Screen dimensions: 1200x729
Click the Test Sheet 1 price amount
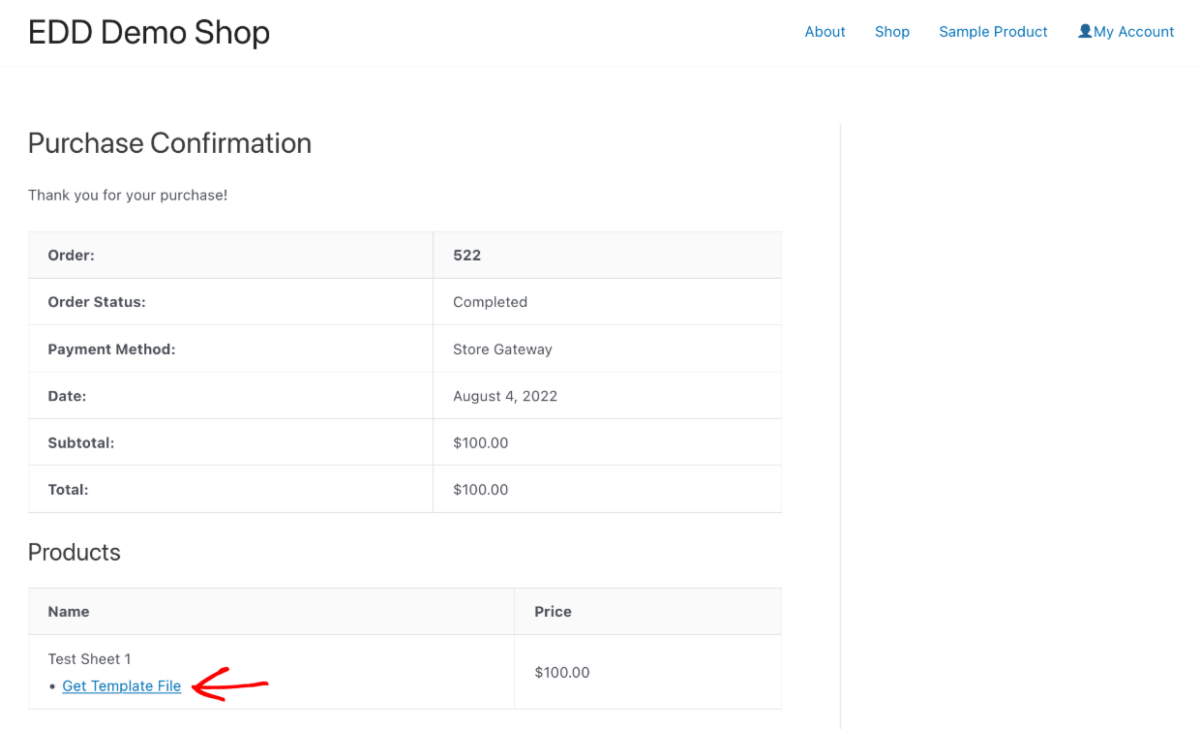(562, 672)
